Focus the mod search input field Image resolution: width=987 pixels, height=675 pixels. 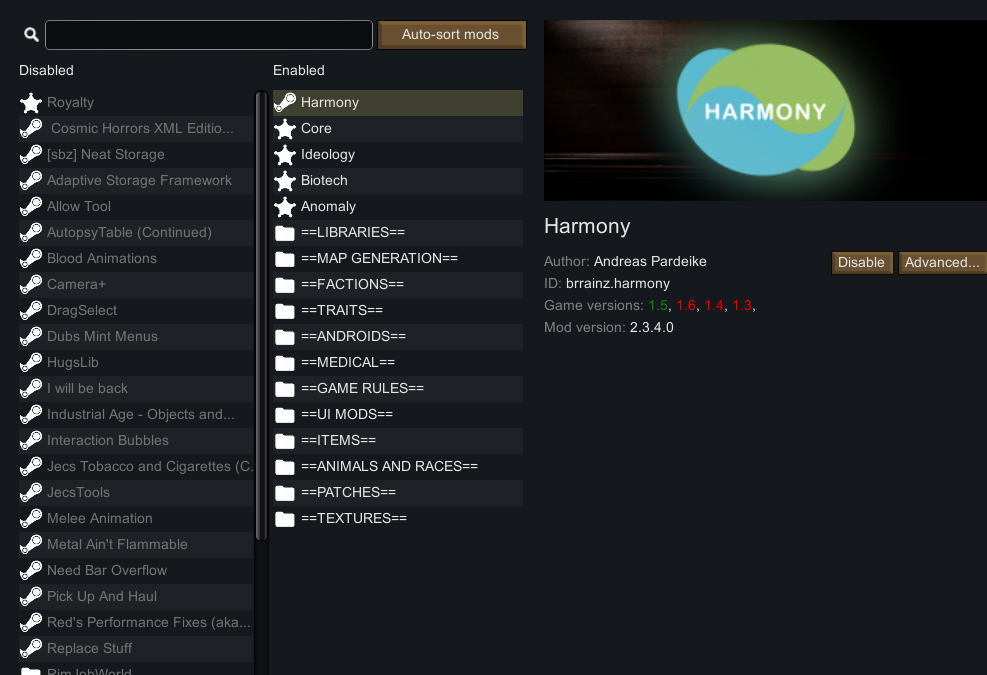tap(209, 35)
